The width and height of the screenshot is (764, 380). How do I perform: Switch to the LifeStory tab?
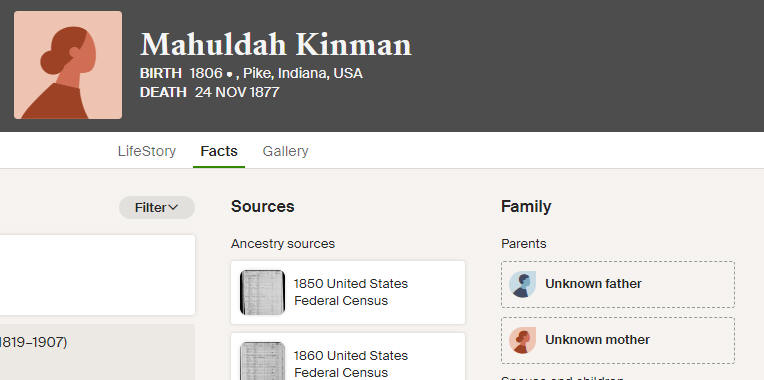(147, 151)
